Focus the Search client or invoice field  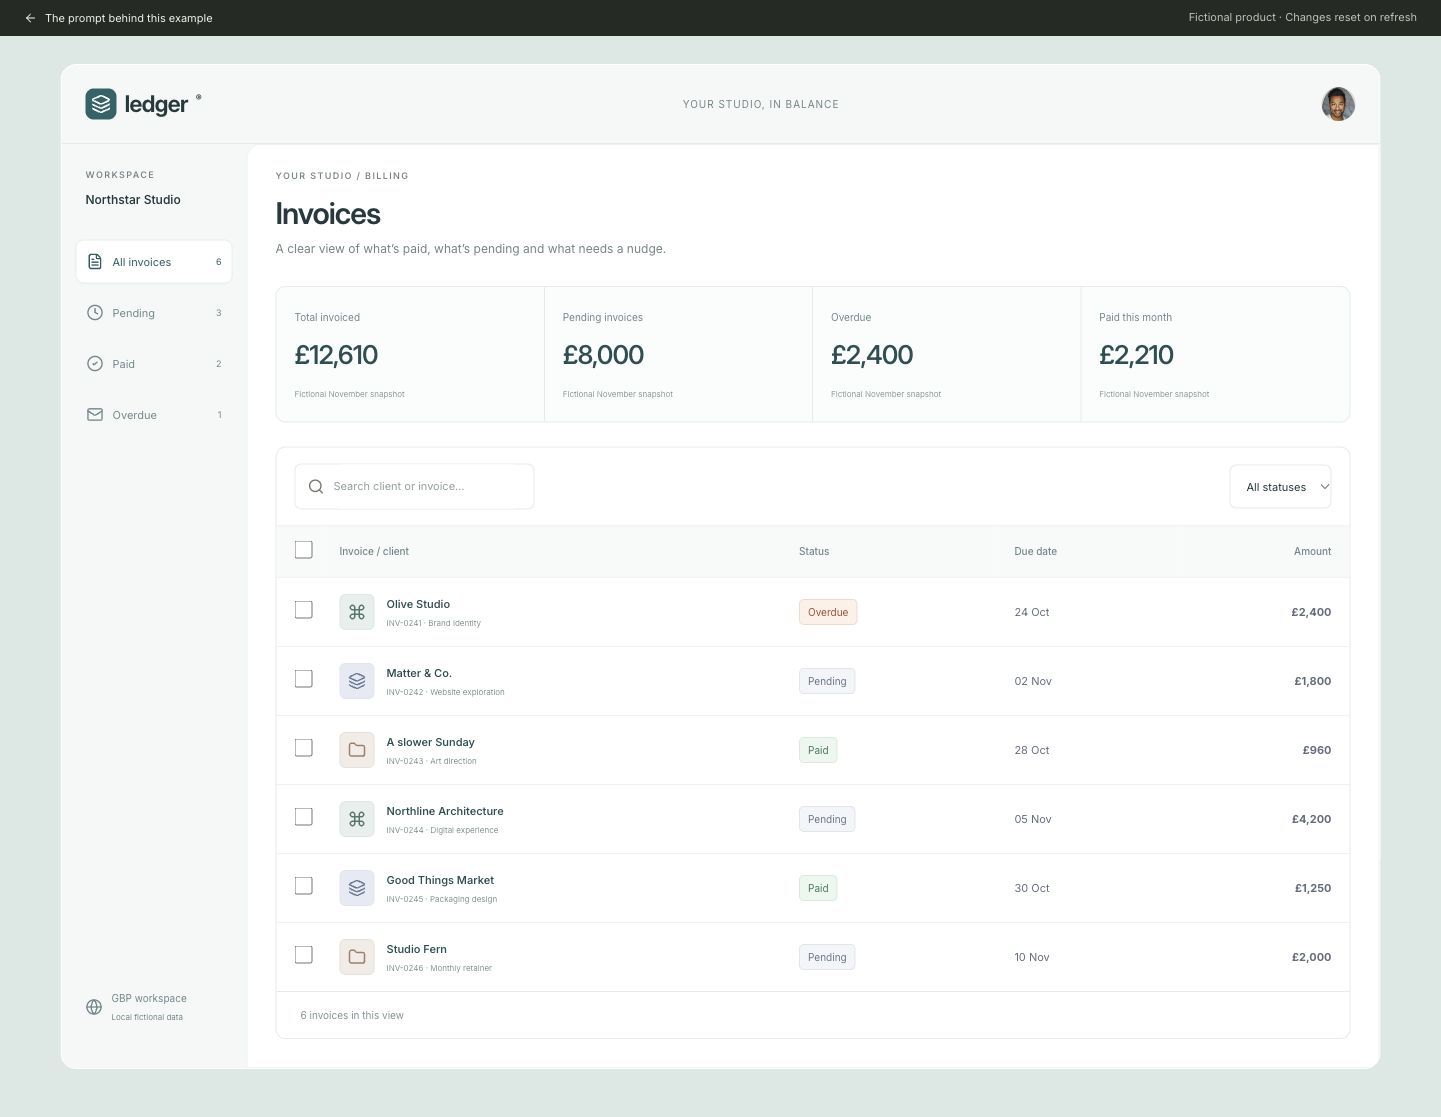coord(414,487)
